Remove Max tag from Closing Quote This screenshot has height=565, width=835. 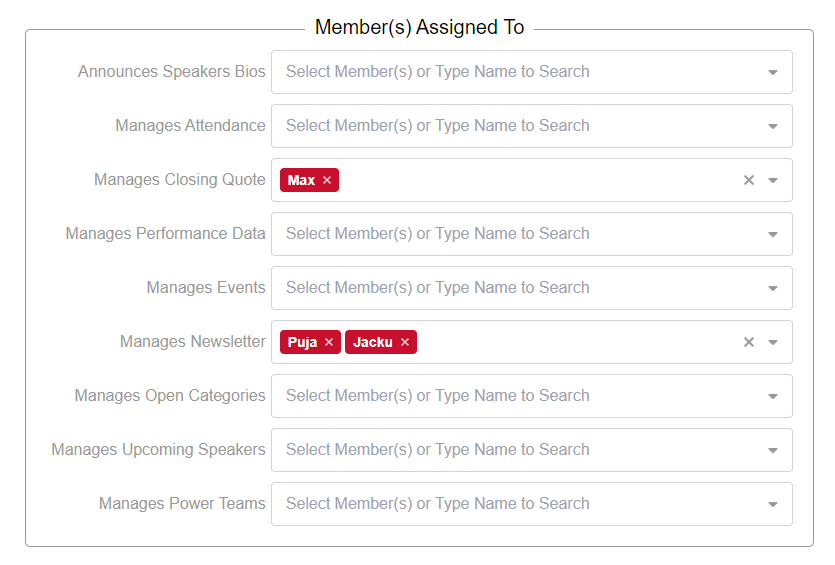(x=327, y=181)
